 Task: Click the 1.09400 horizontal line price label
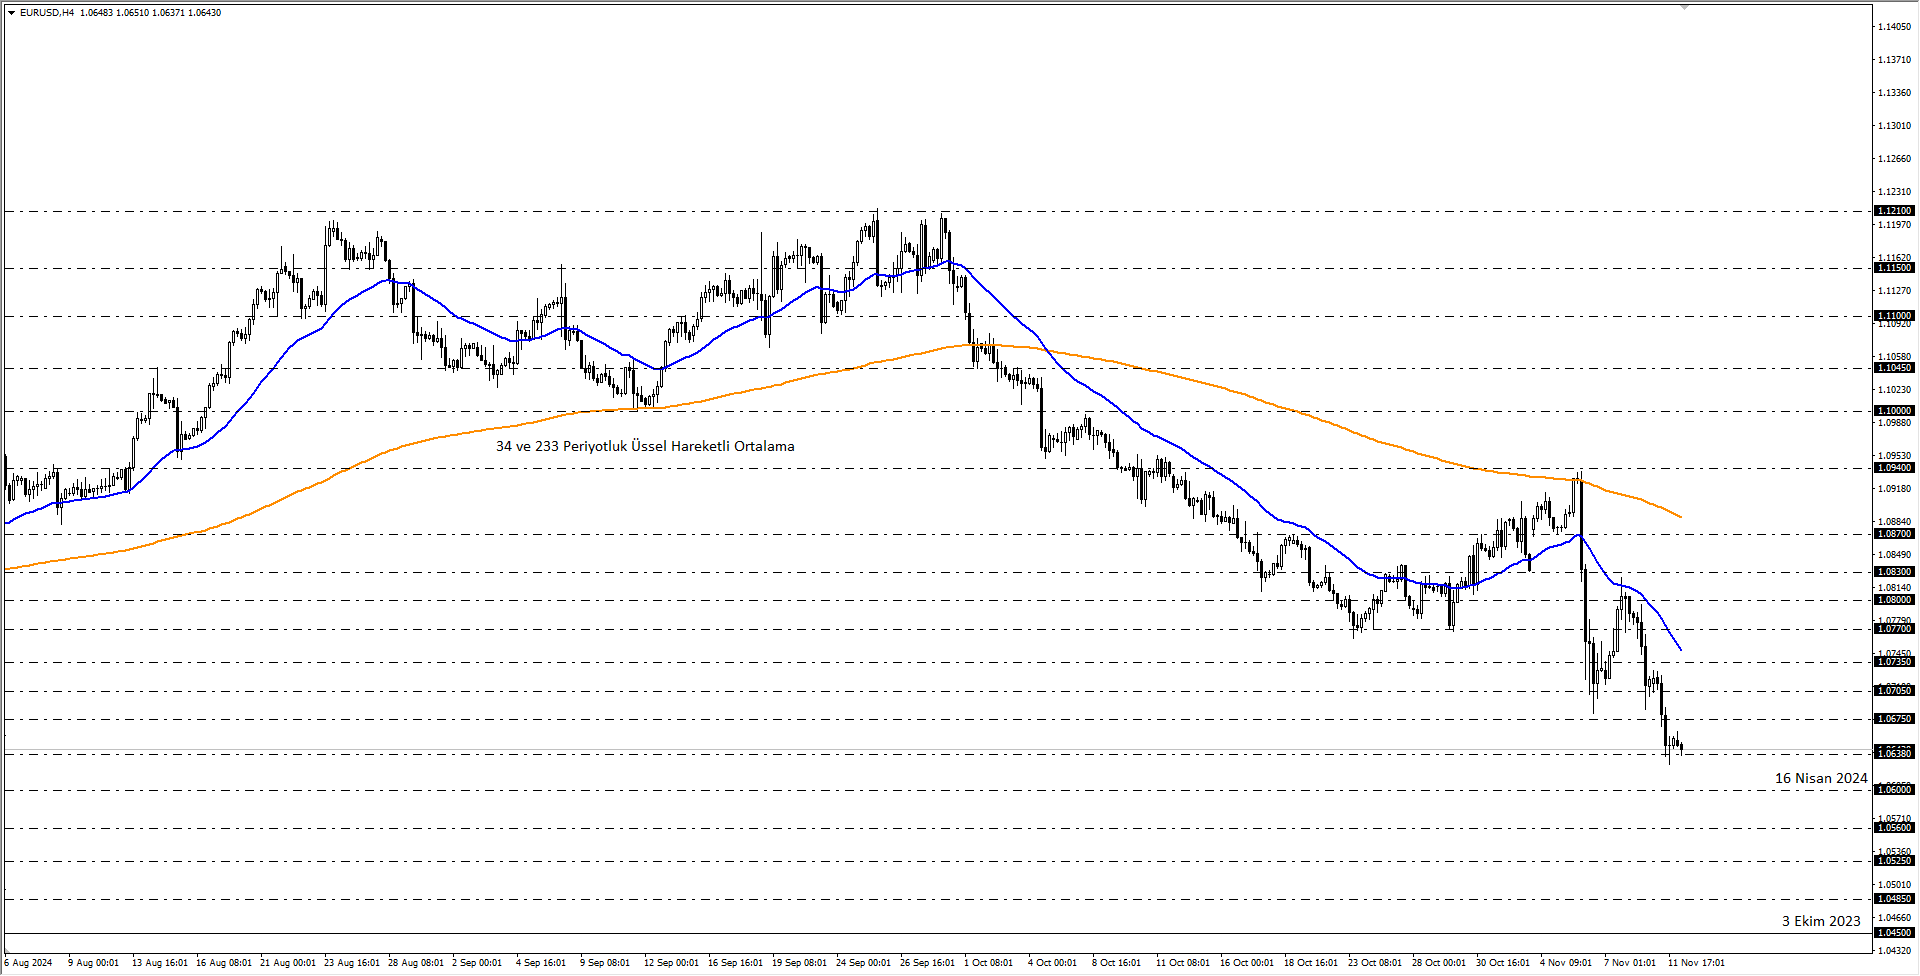click(x=1894, y=468)
